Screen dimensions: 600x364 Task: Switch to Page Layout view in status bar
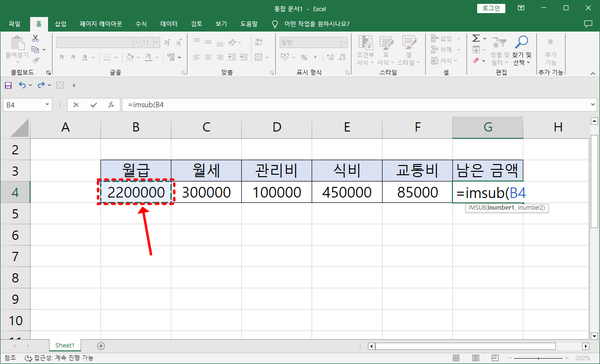tap(476, 358)
